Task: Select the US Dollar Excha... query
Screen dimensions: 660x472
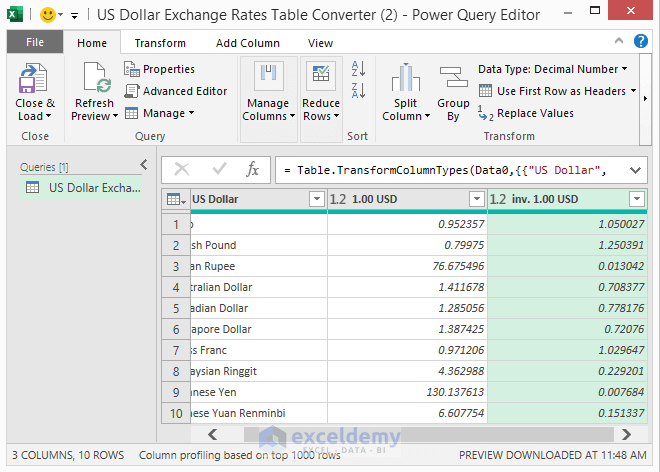Action: click(x=81, y=188)
